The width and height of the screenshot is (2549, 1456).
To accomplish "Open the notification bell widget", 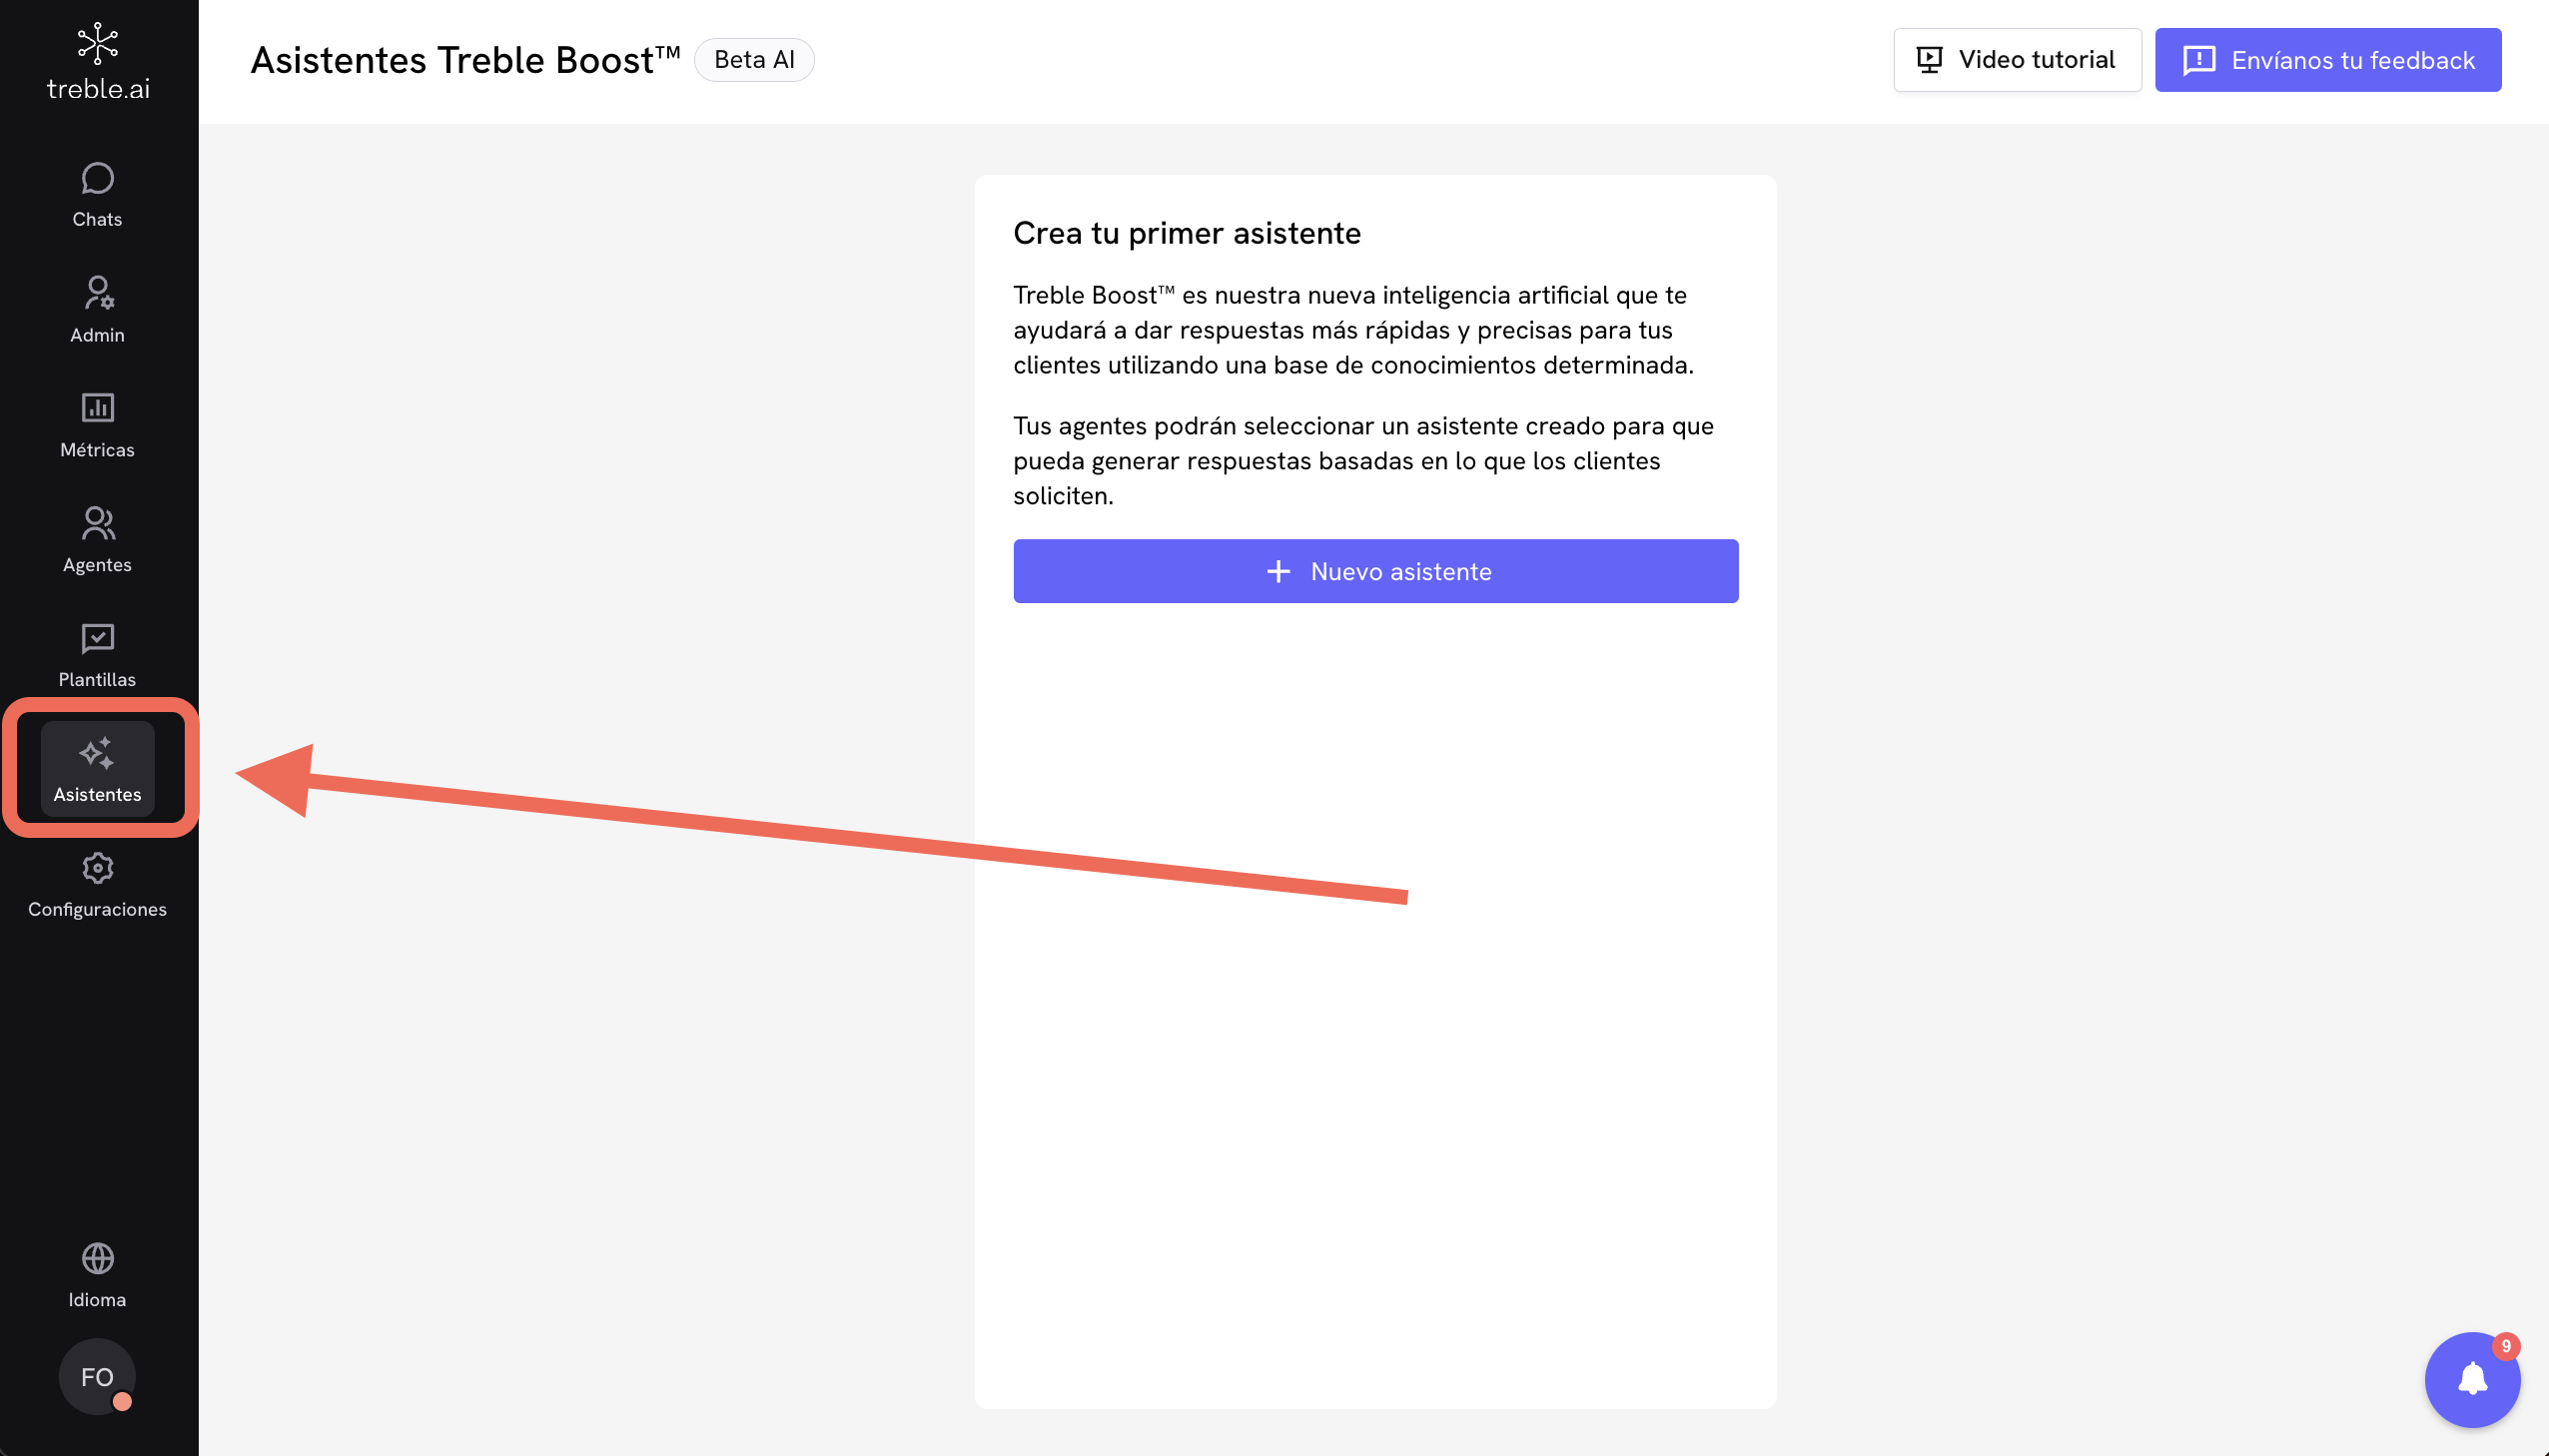I will click(2471, 1380).
